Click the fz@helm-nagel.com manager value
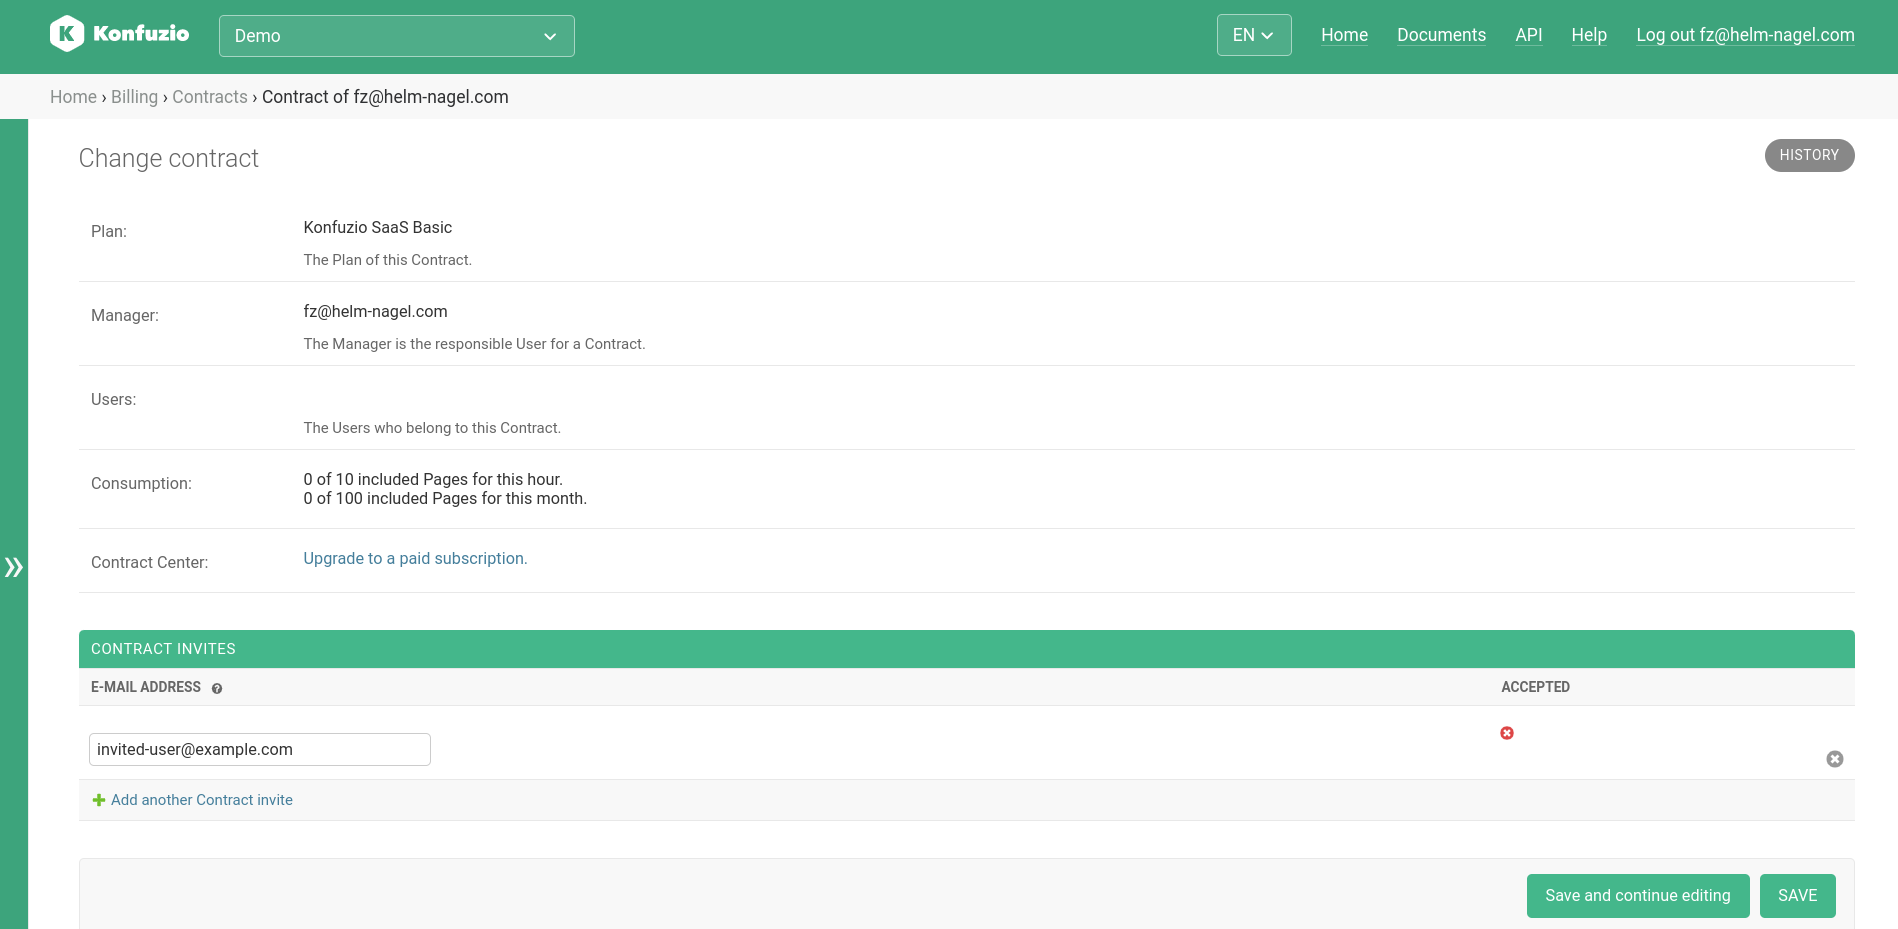Image resolution: width=1898 pixels, height=929 pixels. click(x=375, y=311)
